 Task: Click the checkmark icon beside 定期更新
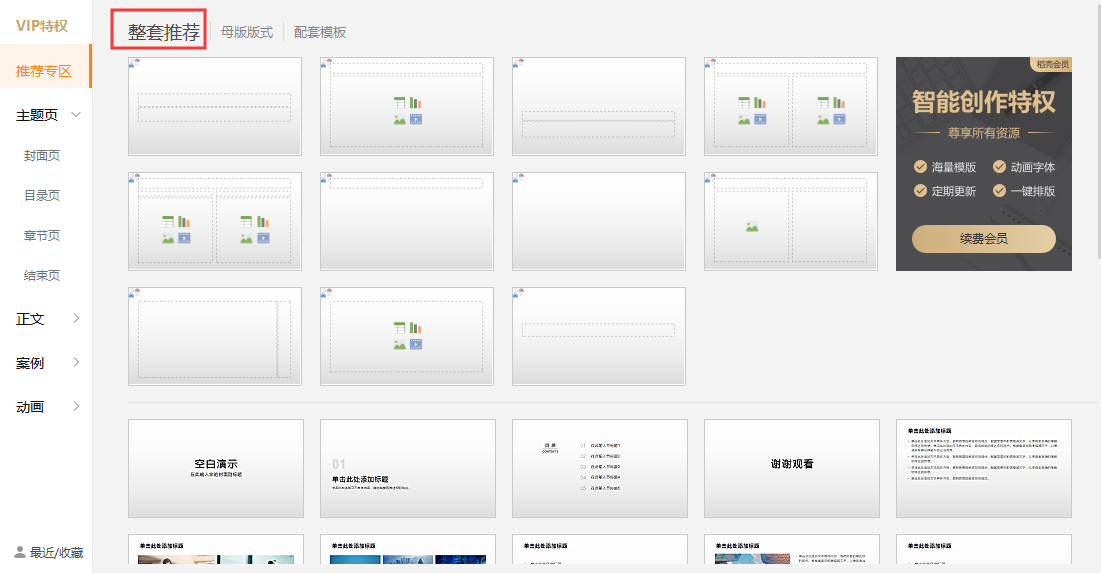(920, 191)
